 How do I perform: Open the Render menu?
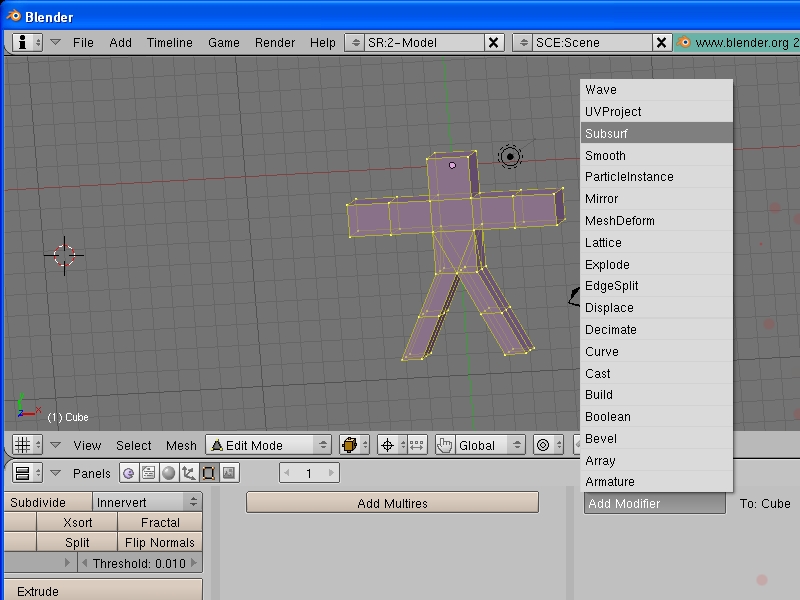pos(275,42)
